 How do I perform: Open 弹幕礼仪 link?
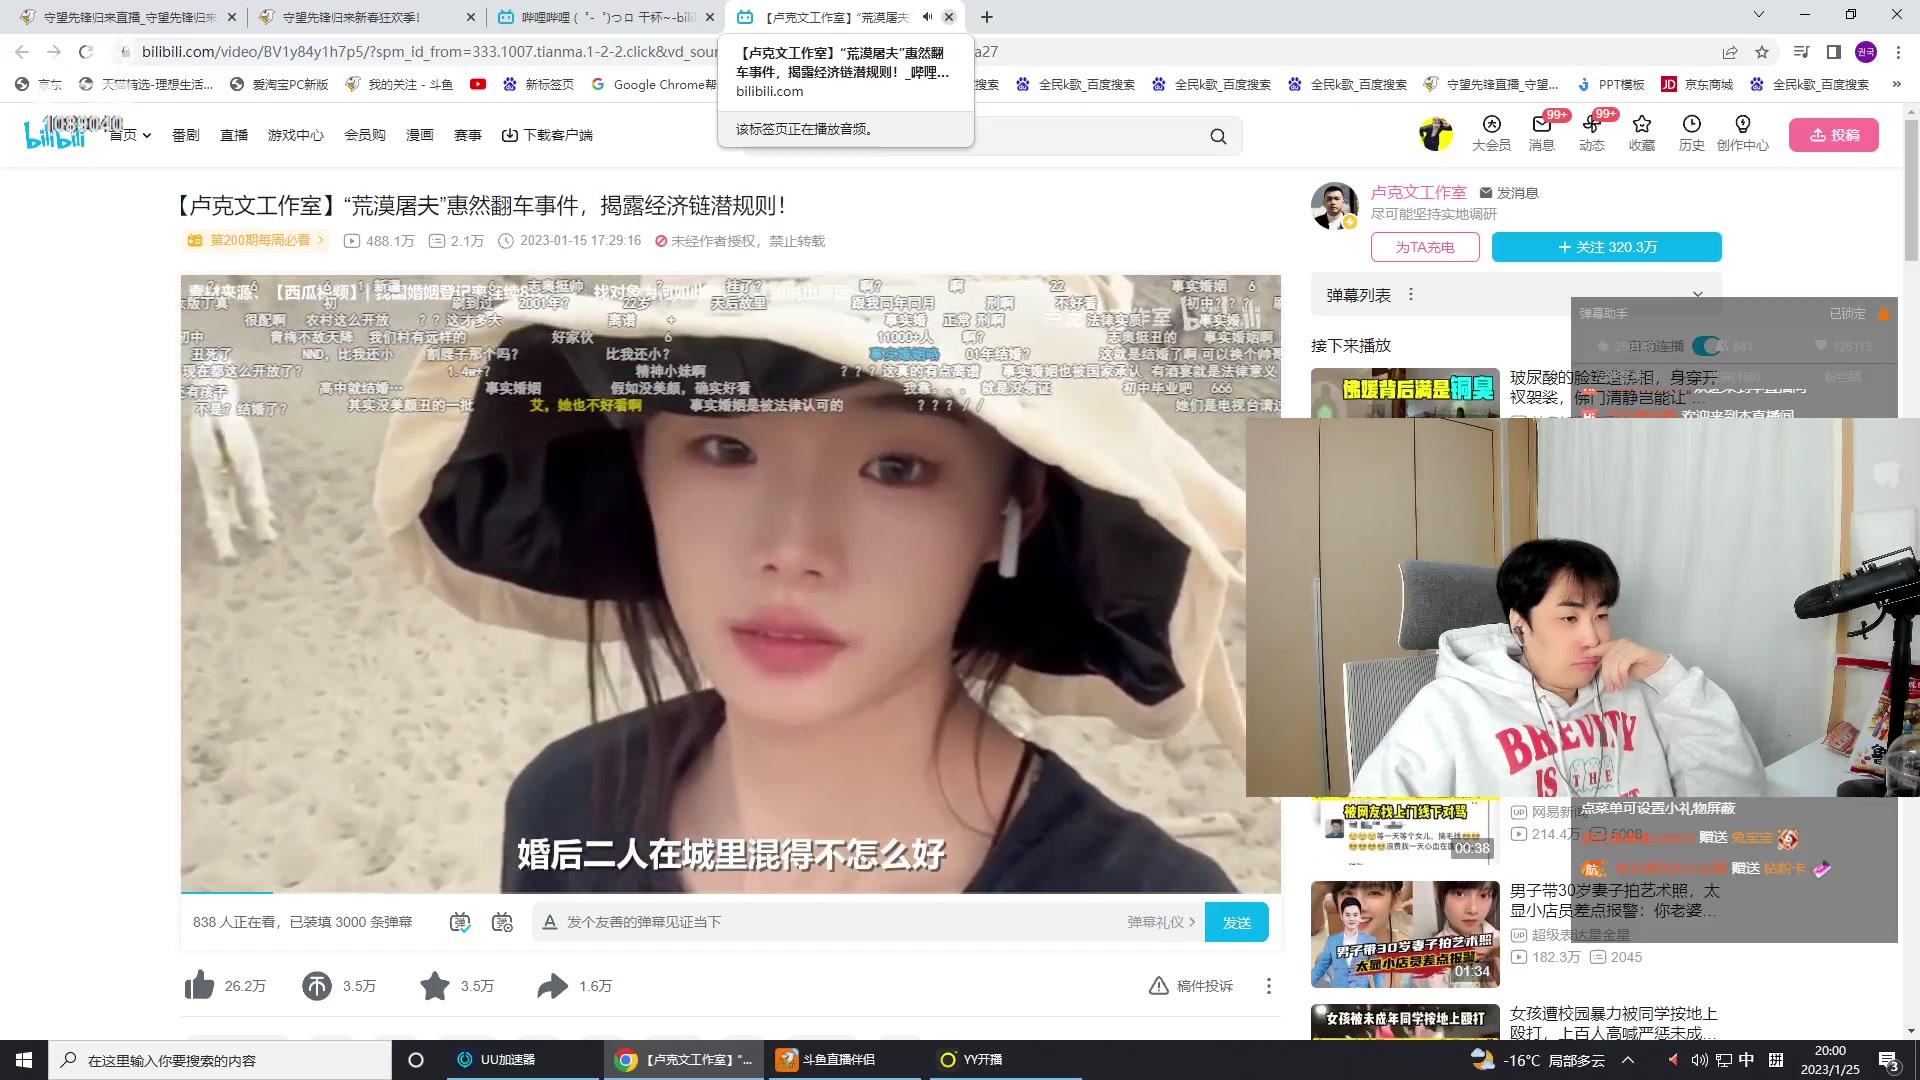coord(1161,922)
